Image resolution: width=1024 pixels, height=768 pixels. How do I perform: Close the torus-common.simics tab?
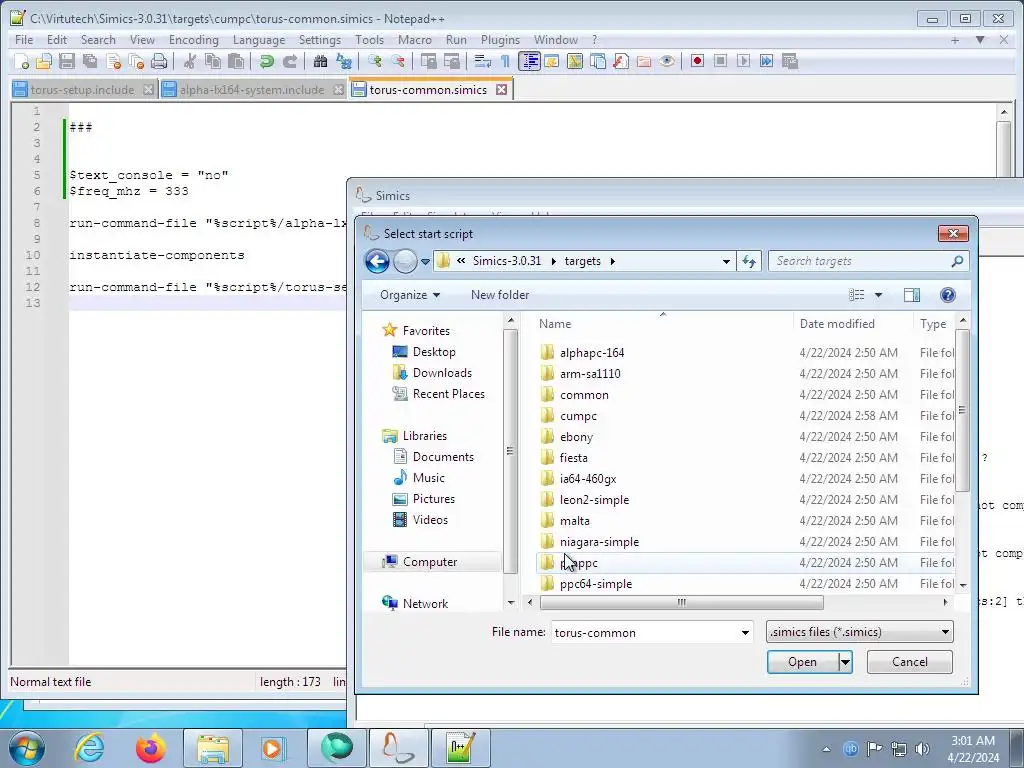[502, 89]
